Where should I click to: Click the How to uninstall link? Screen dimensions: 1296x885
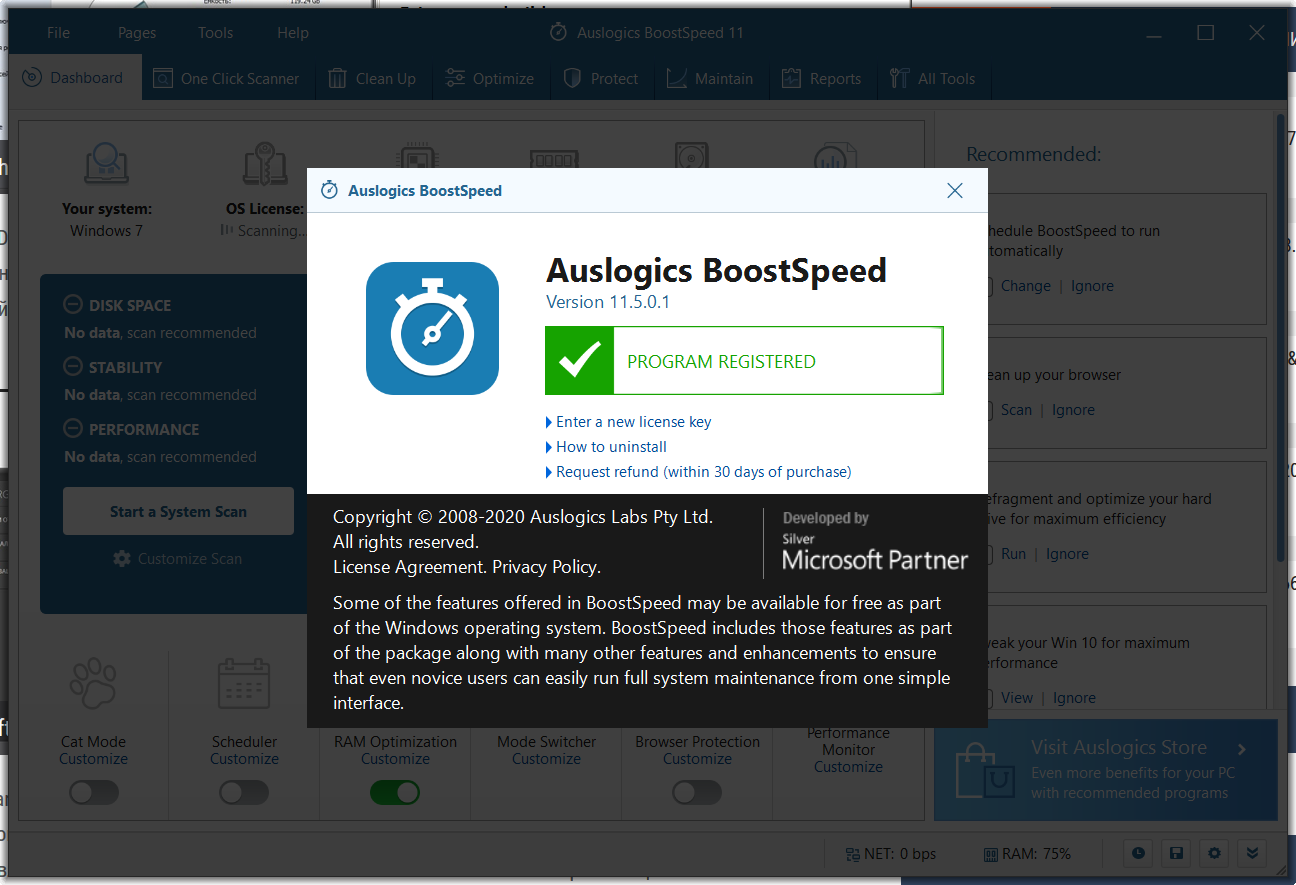(611, 447)
